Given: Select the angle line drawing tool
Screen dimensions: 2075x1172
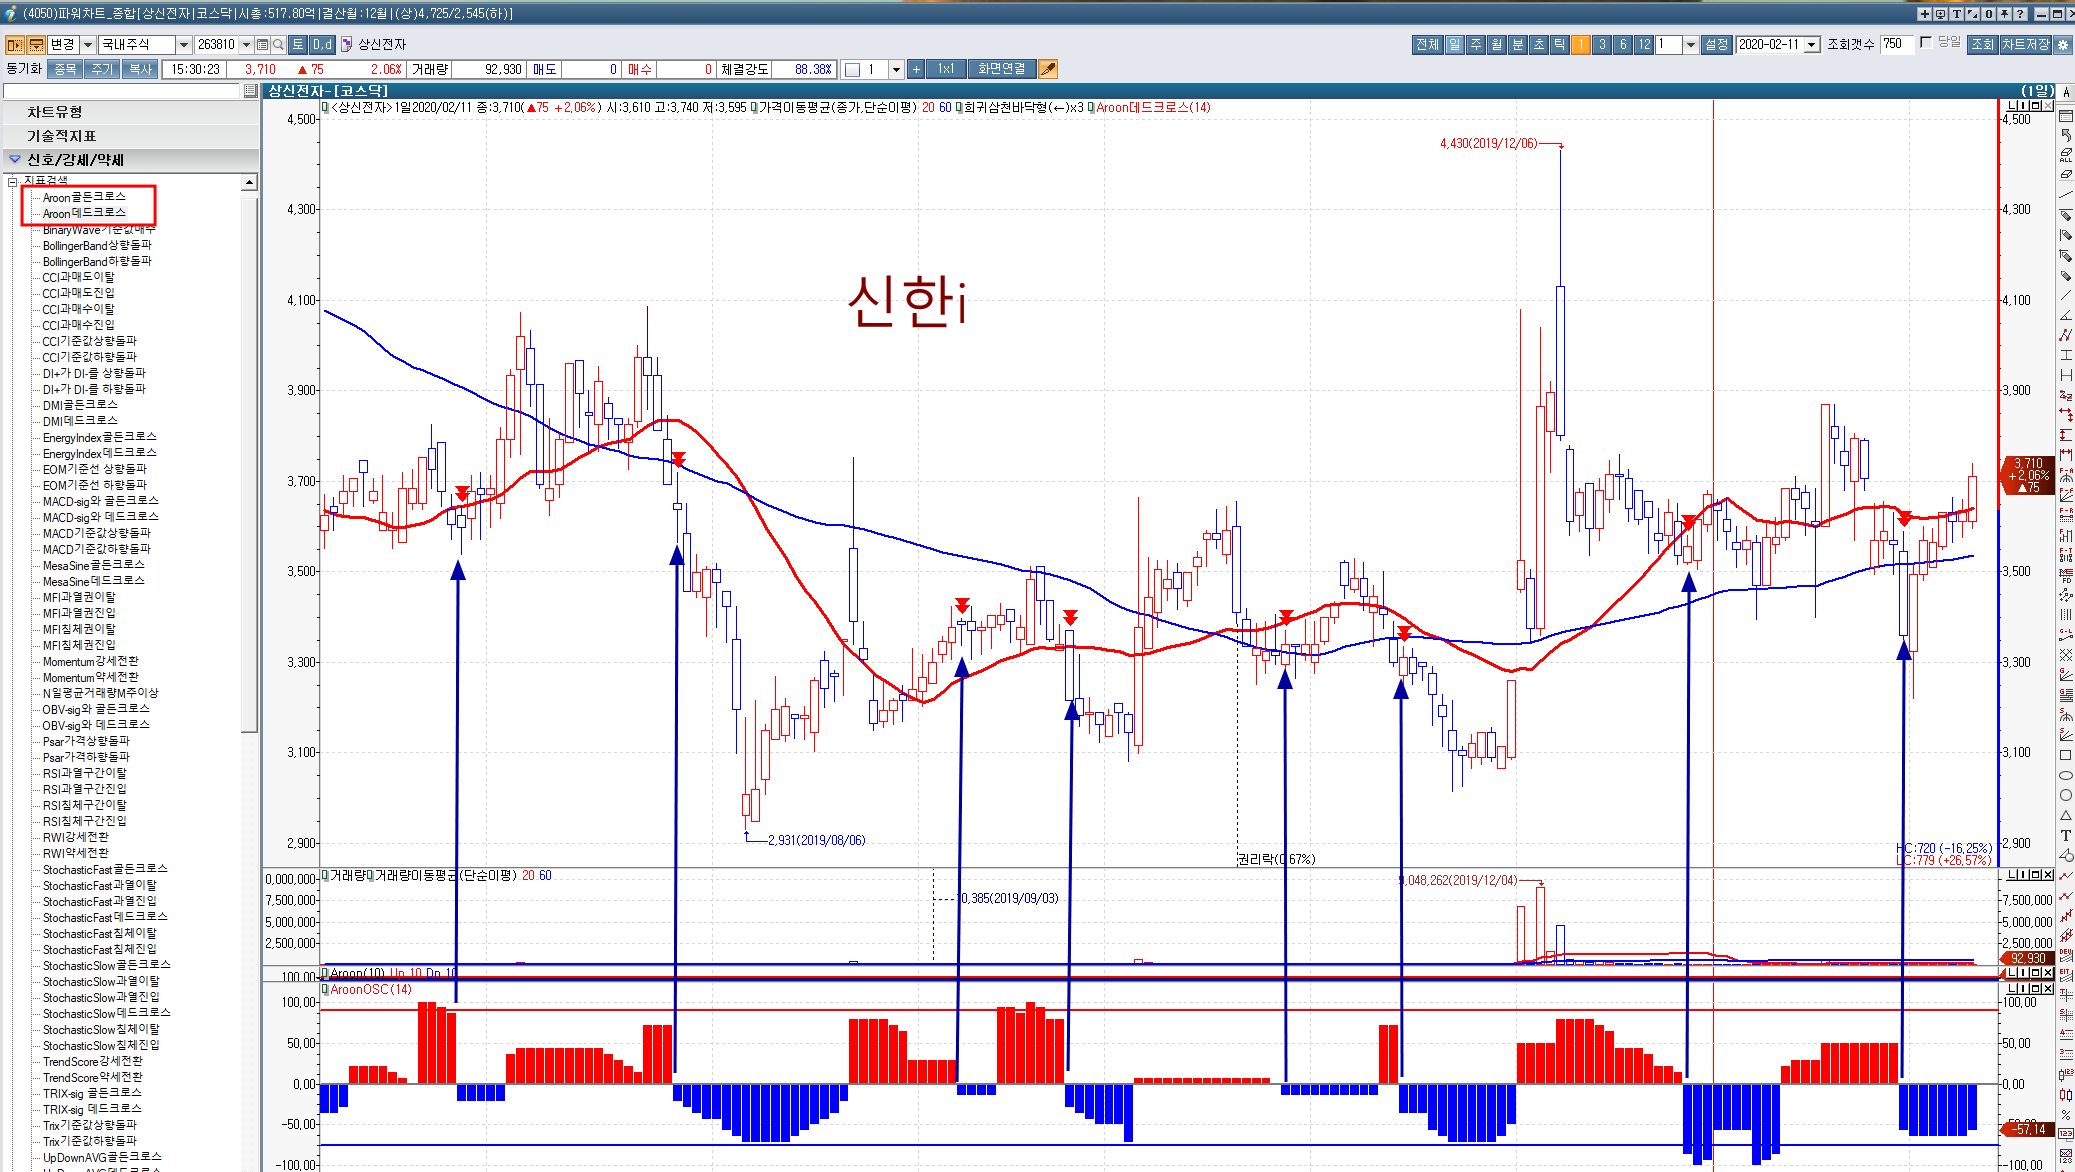Looking at the screenshot, I should coord(2066,315).
